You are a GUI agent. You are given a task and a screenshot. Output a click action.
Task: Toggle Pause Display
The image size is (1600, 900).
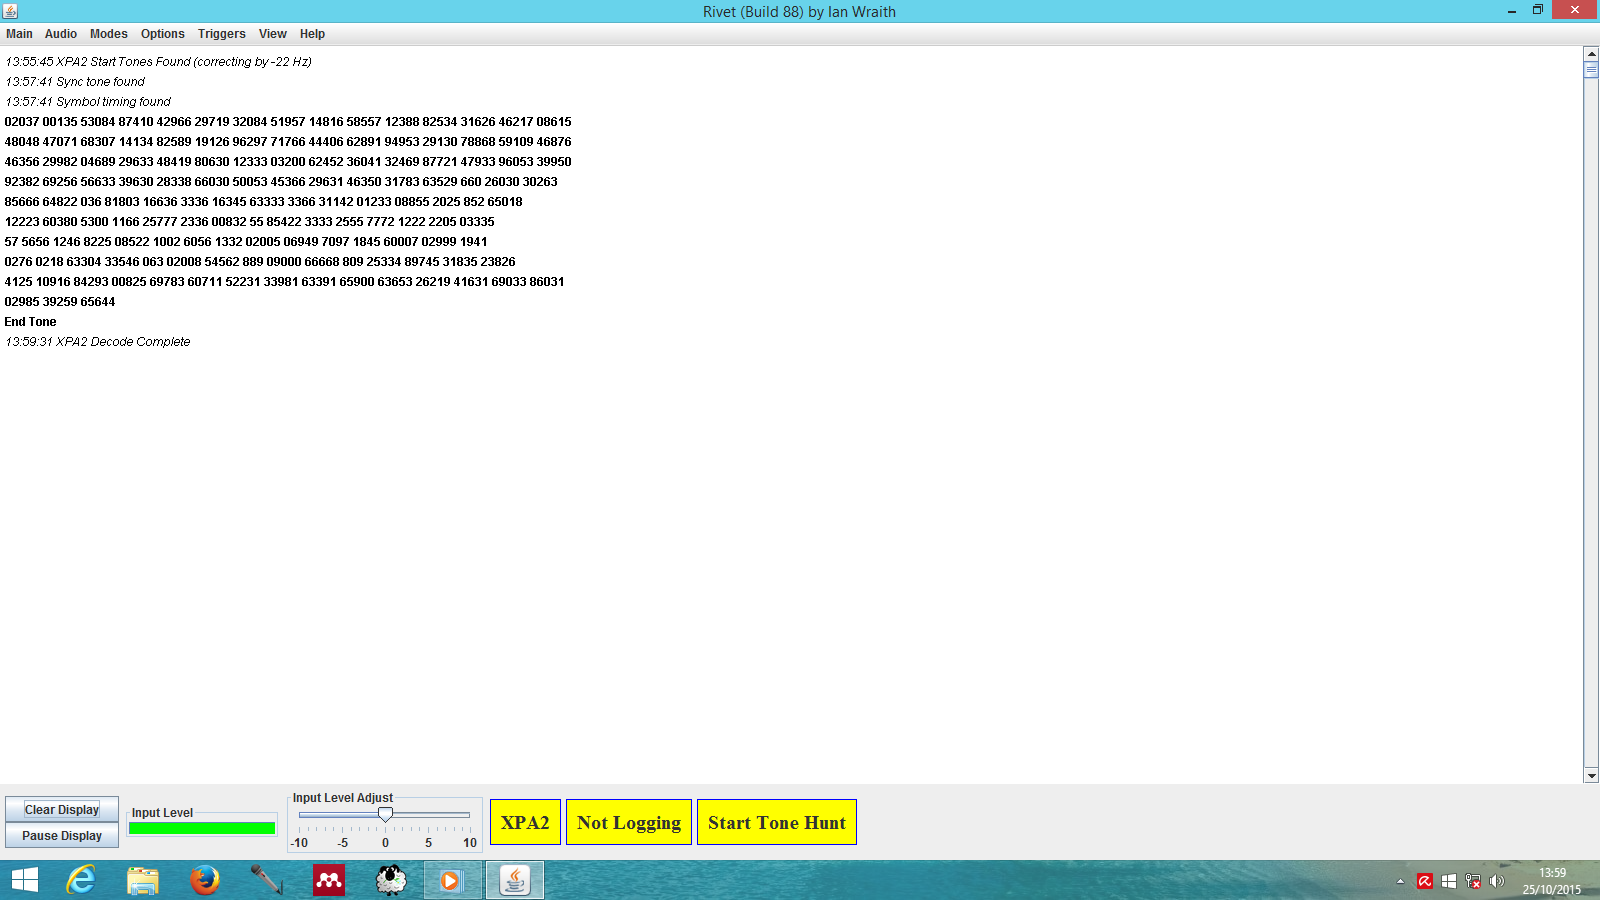click(x=62, y=836)
